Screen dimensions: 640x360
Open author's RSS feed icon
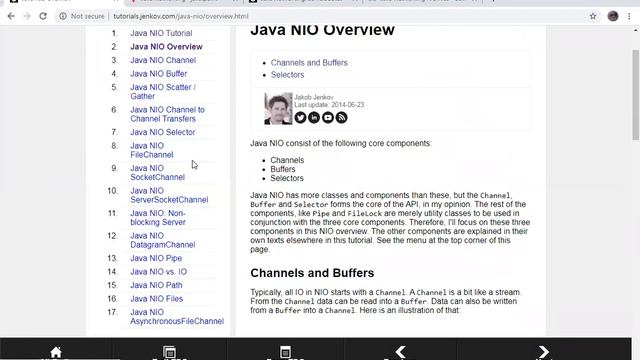342,118
